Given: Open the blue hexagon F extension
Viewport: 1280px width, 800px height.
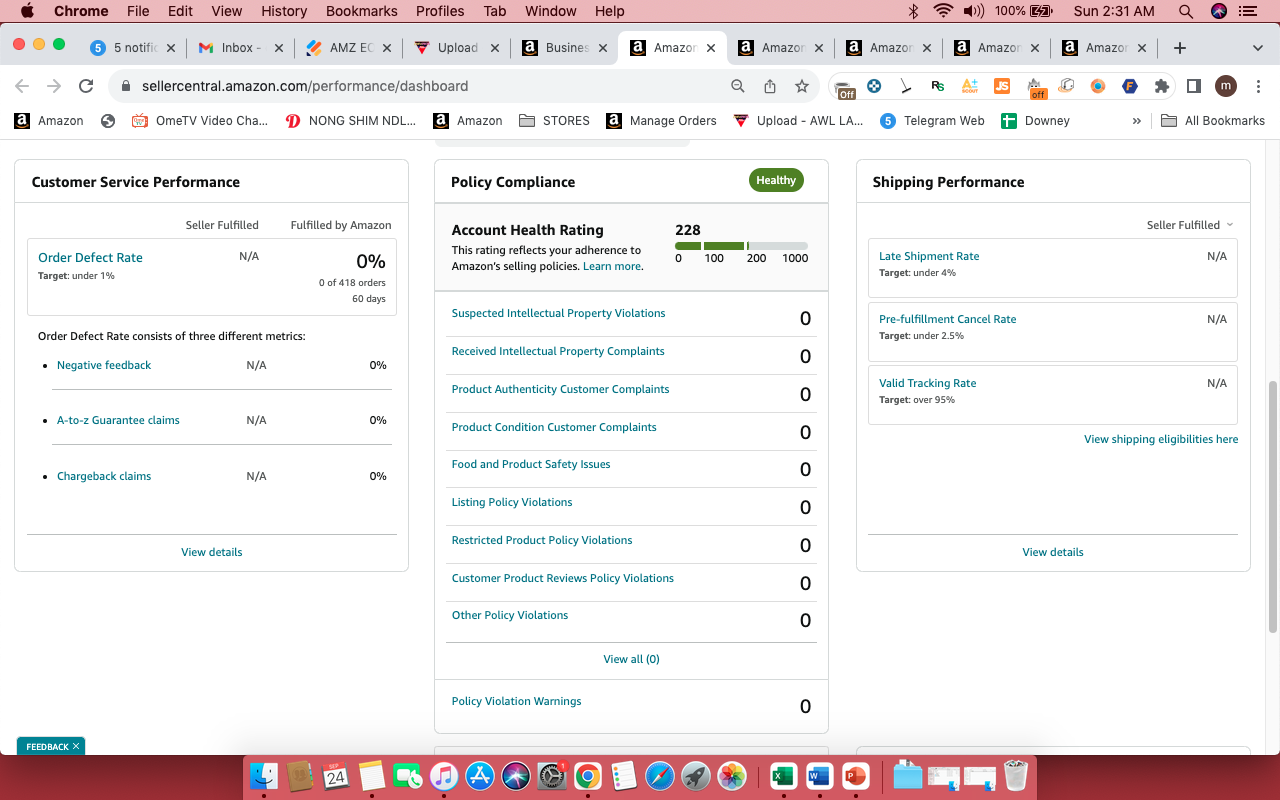Looking at the screenshot, I should click(x=1130, y=86).
